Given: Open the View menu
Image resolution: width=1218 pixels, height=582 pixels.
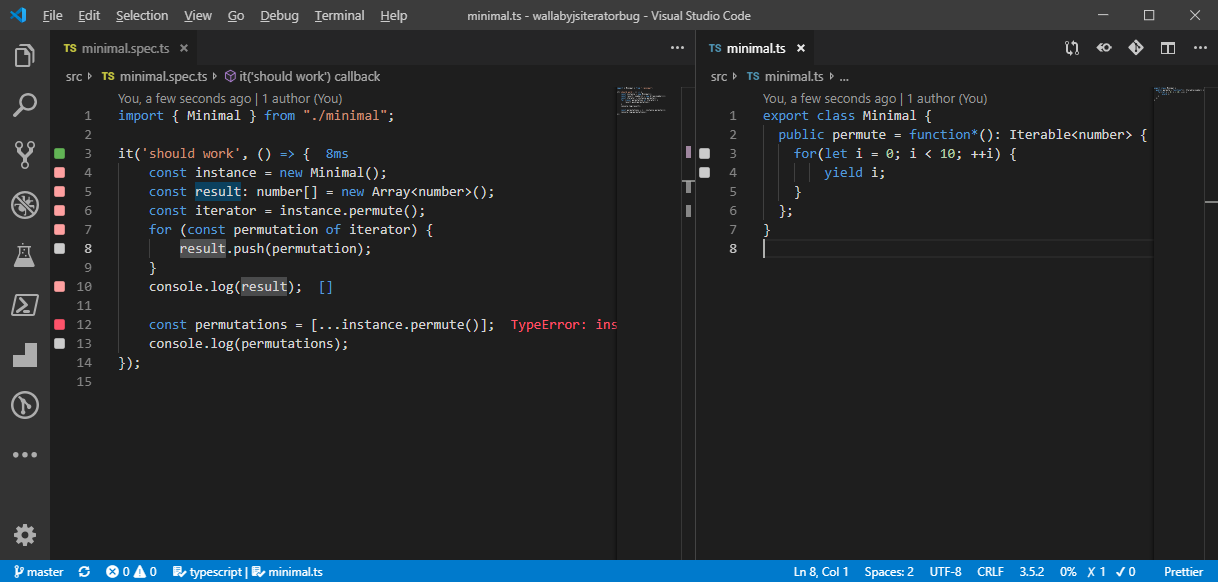Looking at the screenshot, I should click(x=198, y=16).
